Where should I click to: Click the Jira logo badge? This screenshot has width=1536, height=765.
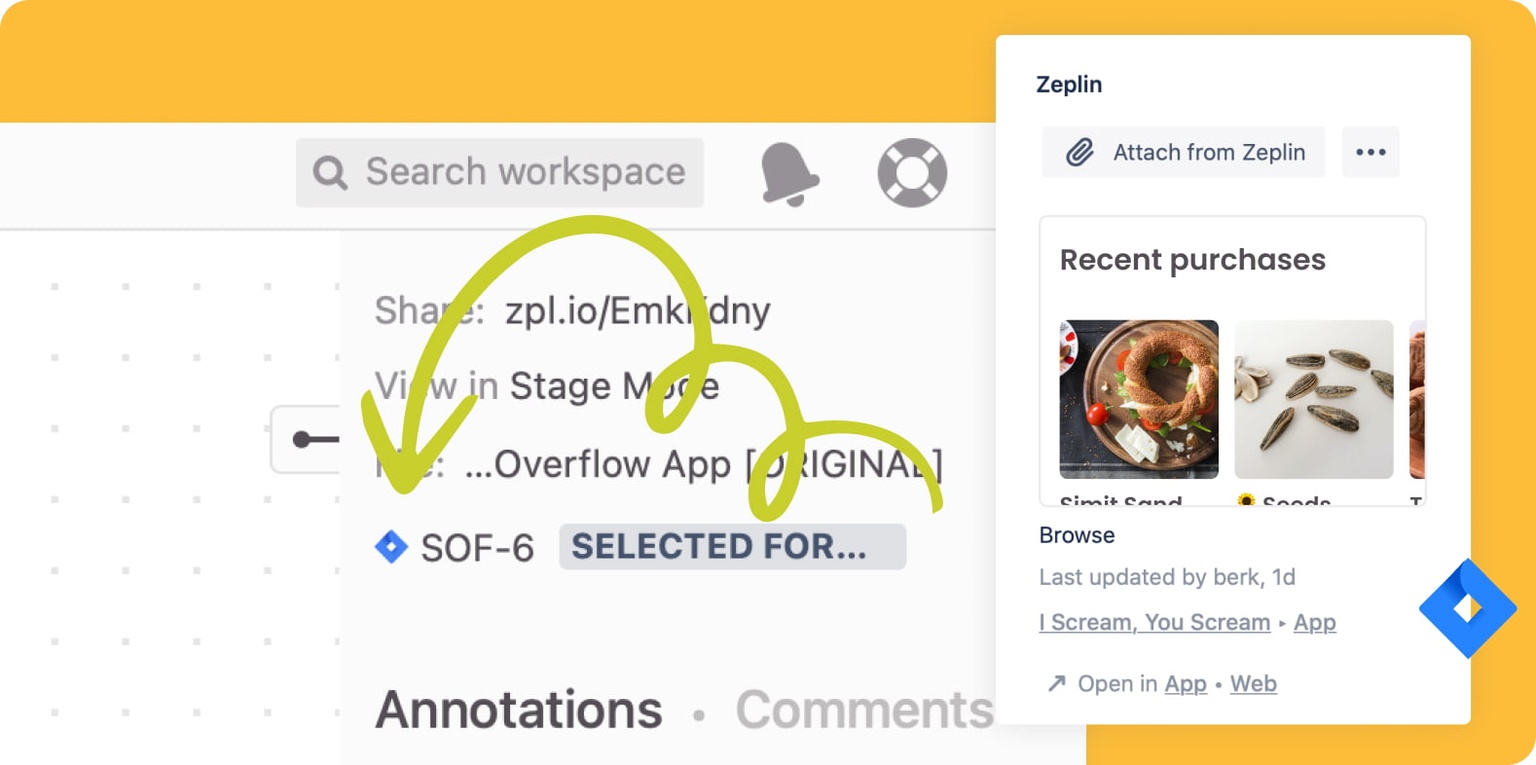click(1466, 609)
